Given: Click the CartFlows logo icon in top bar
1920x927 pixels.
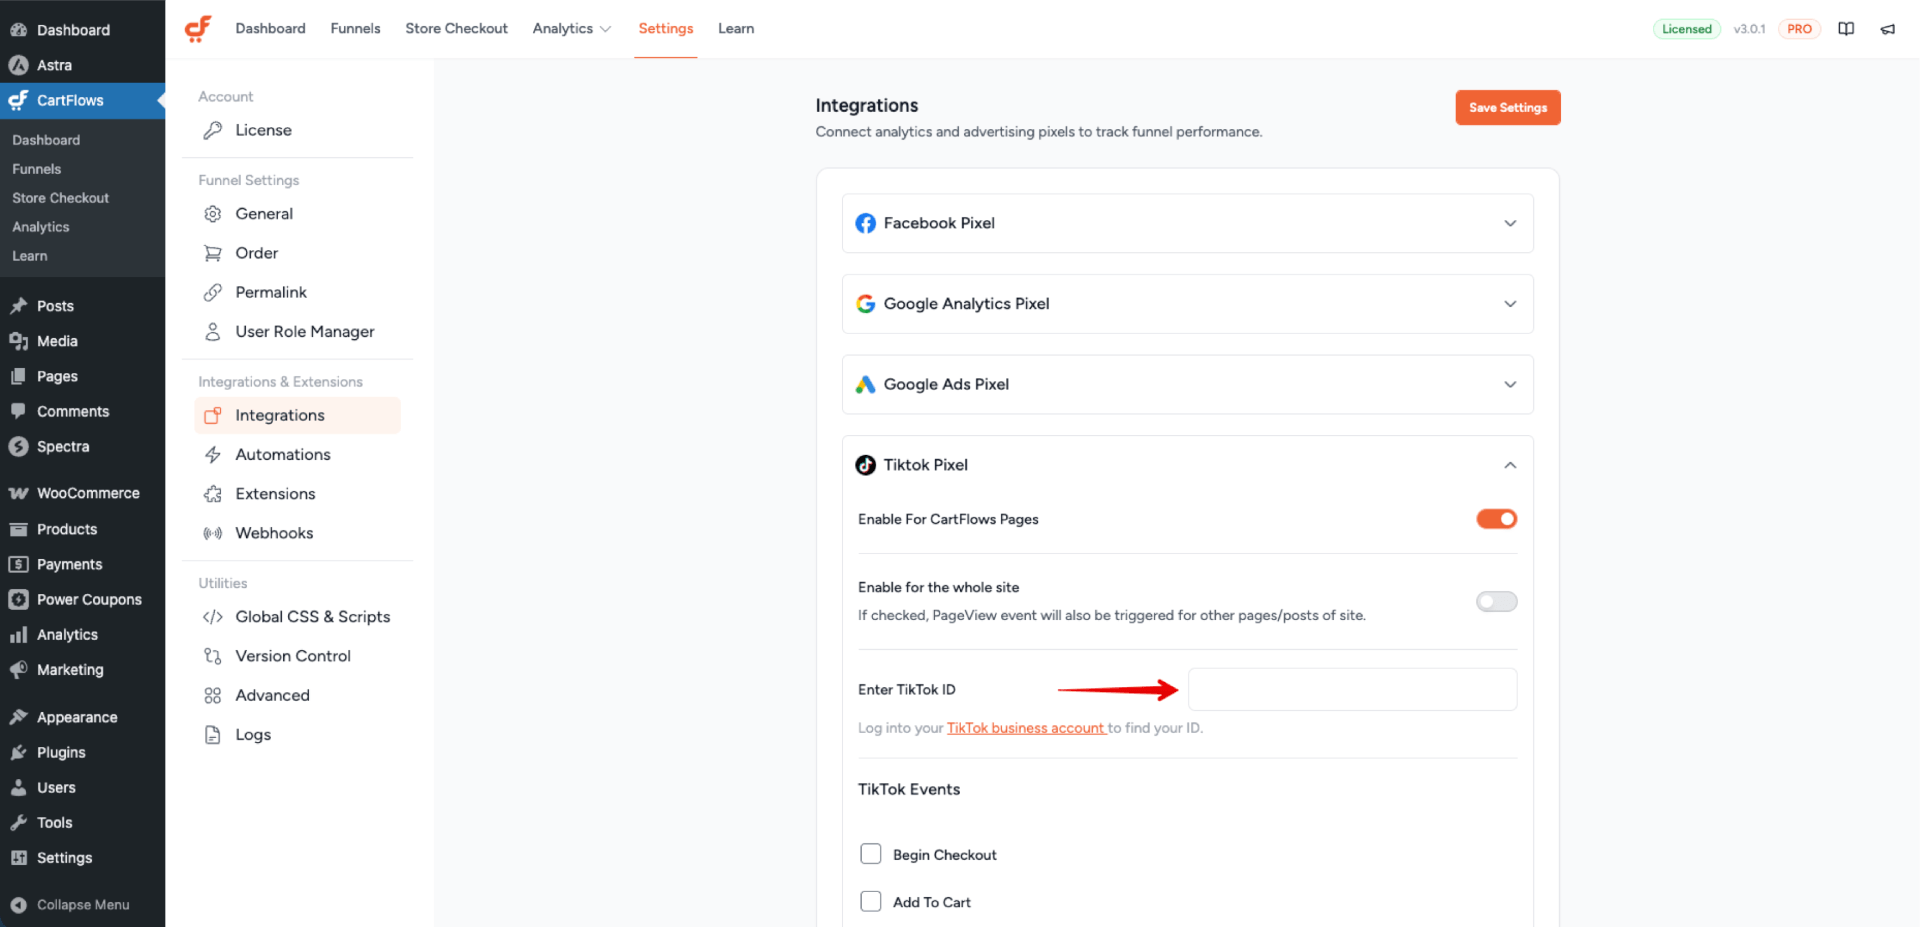Looking at the screenshot, I should click(x=198, y=28).
